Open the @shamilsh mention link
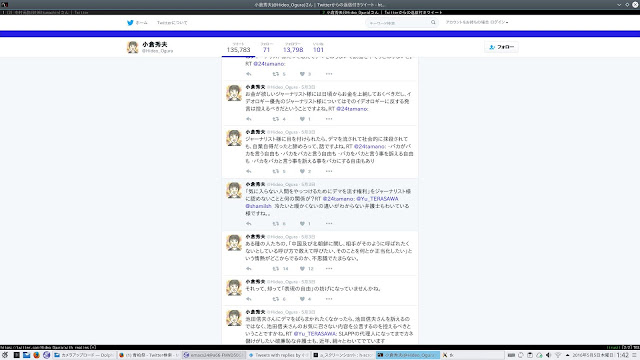 [x=258, y=206]
